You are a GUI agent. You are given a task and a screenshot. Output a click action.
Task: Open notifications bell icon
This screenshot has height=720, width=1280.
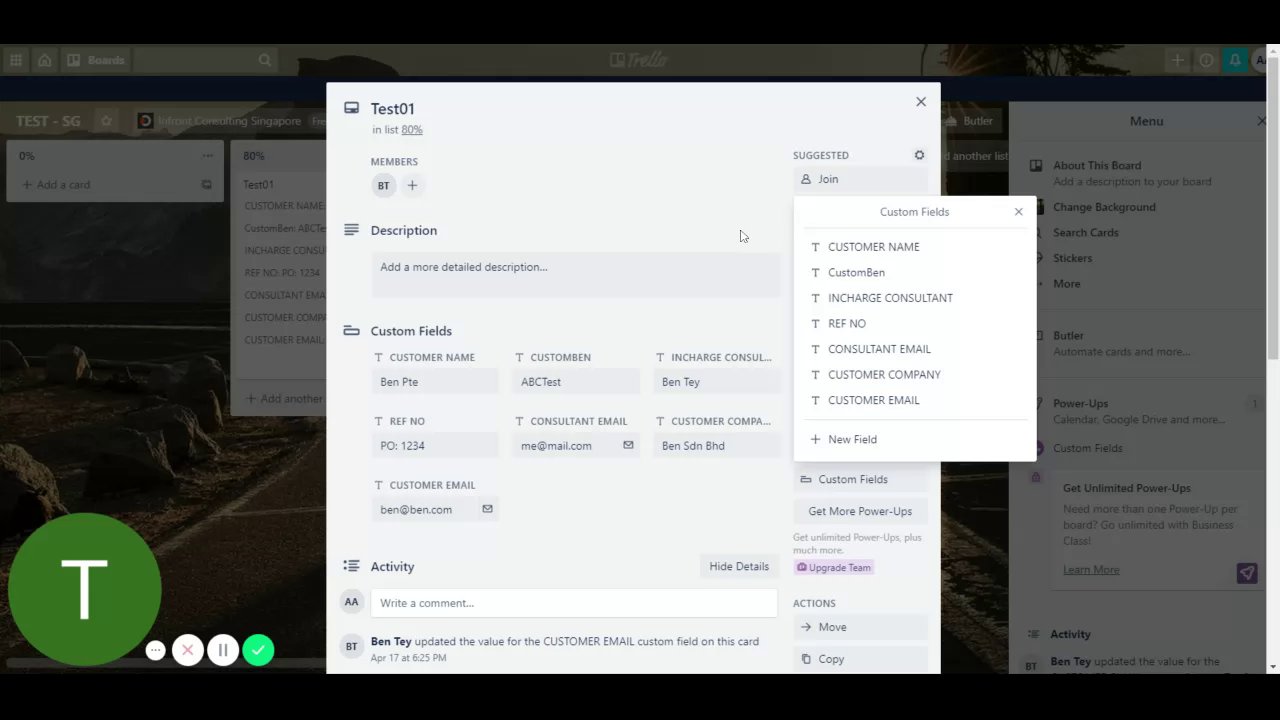[x=1236, y=60]
